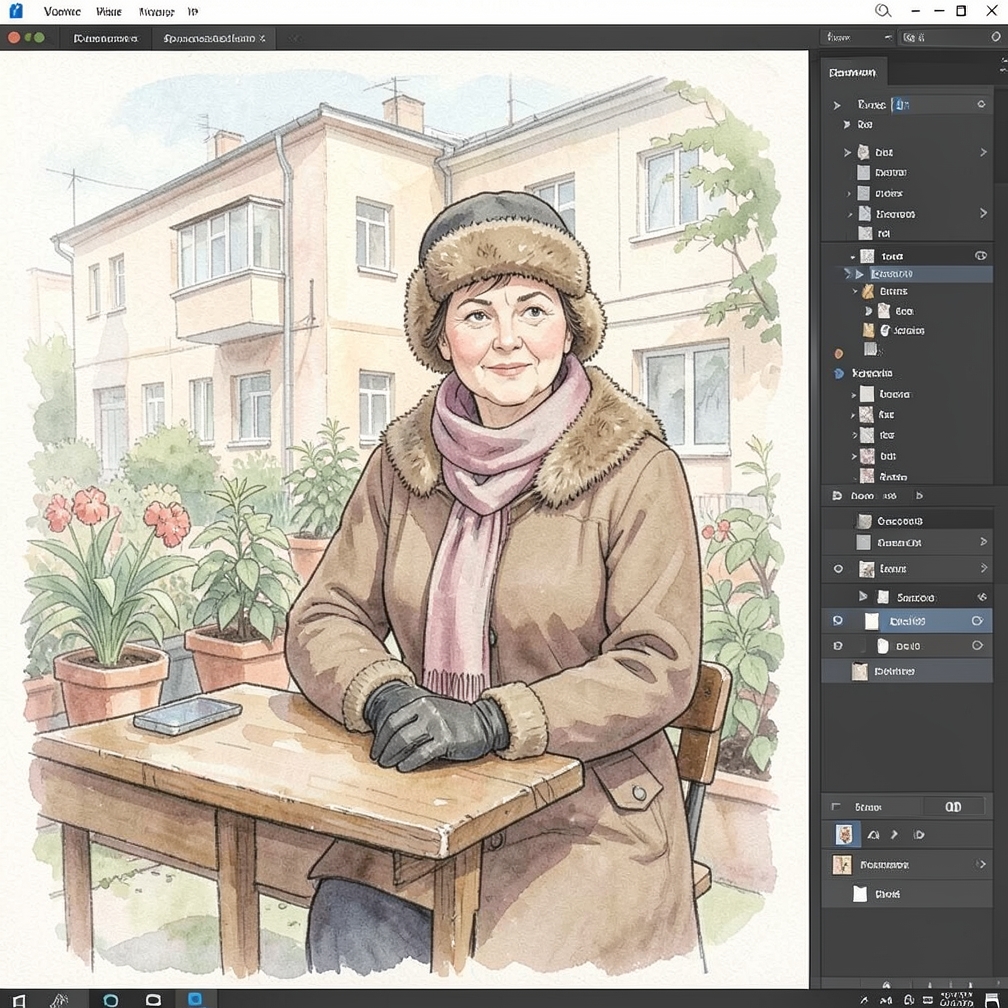The height and width of the screenshot is (1008, 1008).
Task: Open the notification icon ending the taskbar
Action: click(991, 1000)
